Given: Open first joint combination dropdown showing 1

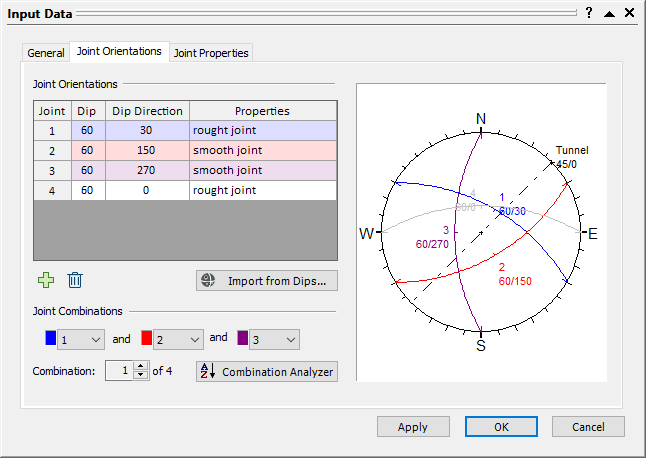Looking at the screenshot, I should [x=81, y=340].
